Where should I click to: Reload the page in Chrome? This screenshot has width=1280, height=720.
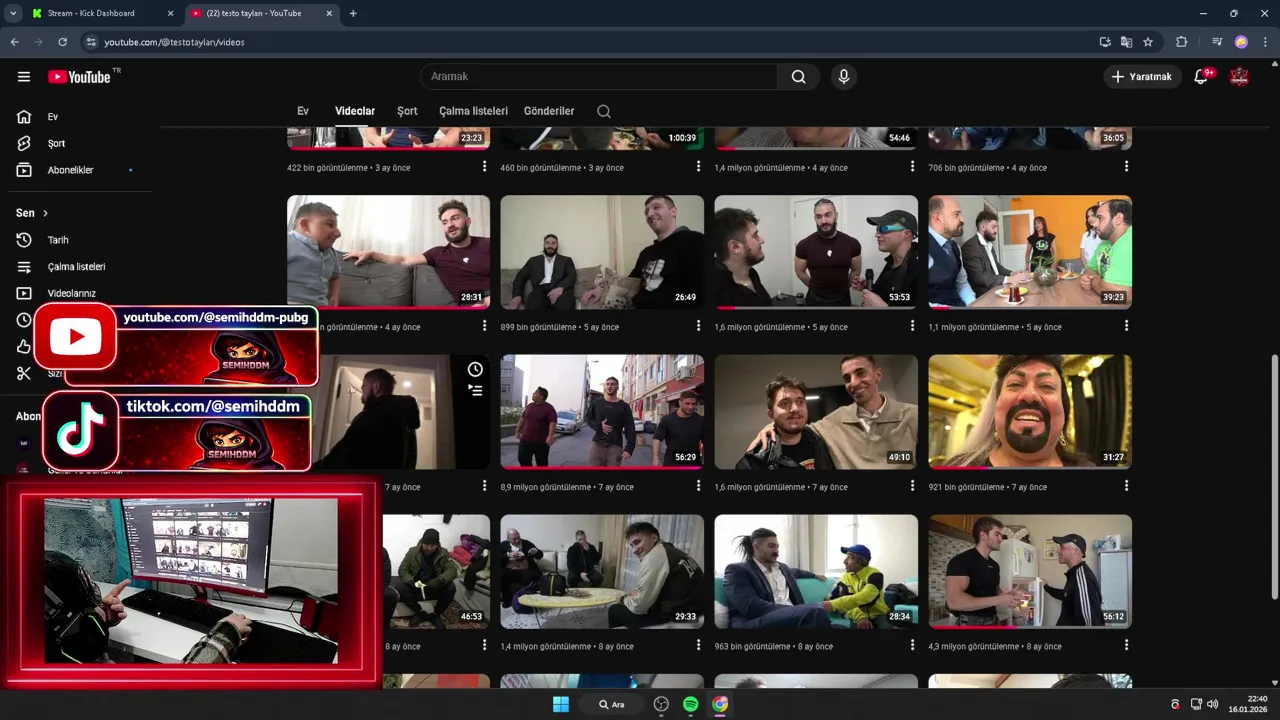62,42
